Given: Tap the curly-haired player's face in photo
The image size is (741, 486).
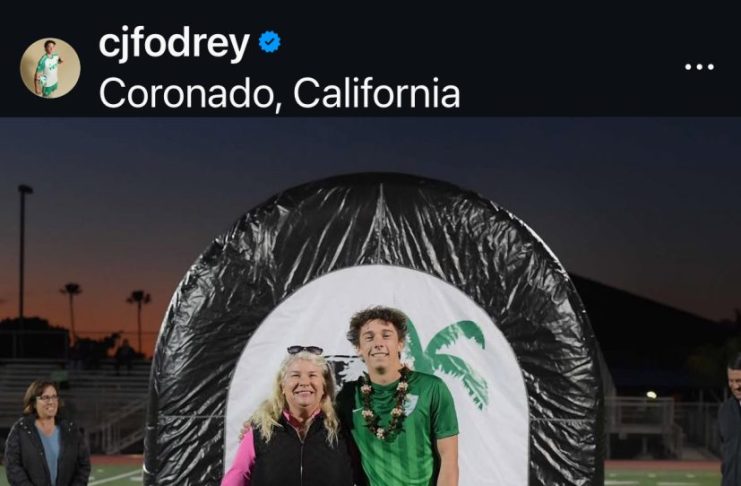Looking at the screenshot, I should coord(379,340).
